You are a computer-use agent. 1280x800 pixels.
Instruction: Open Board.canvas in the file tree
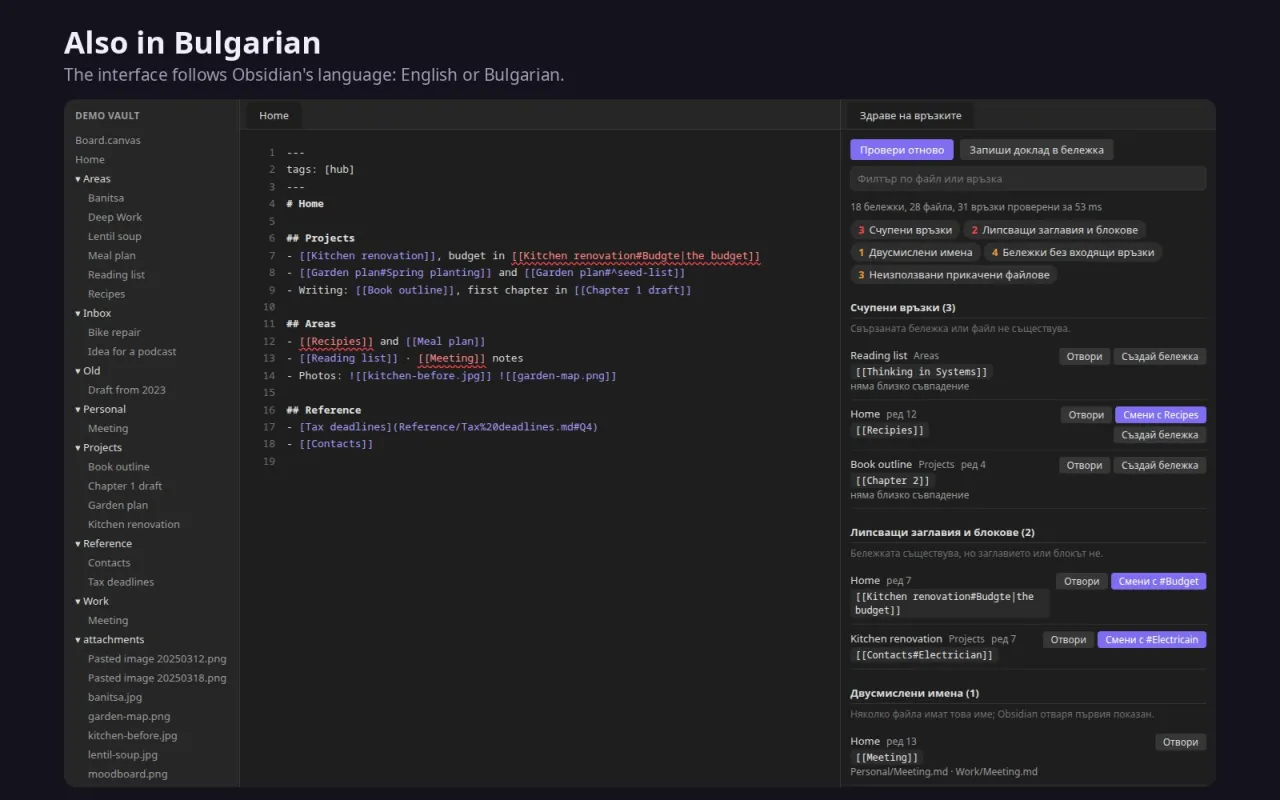point(108,141)
